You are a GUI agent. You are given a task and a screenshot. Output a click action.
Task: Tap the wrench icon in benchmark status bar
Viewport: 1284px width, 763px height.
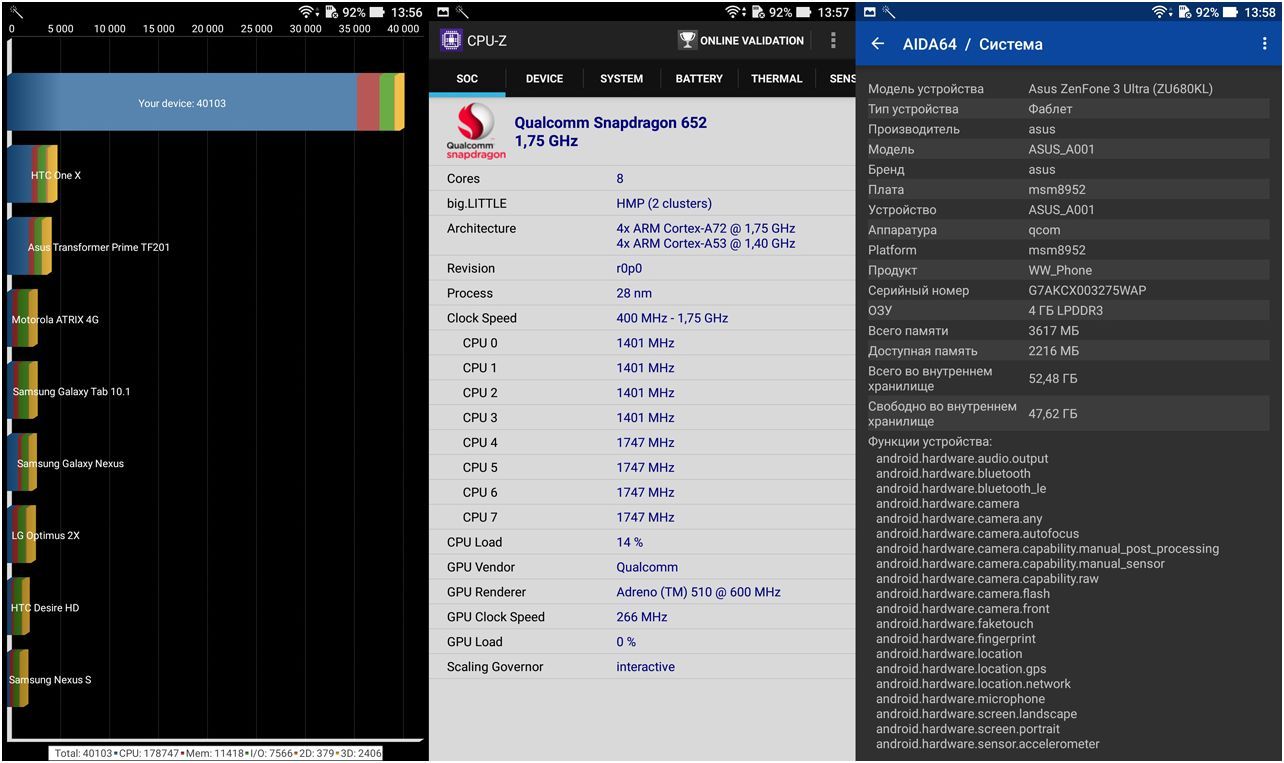pyautogui.click(x=17, y=12)
